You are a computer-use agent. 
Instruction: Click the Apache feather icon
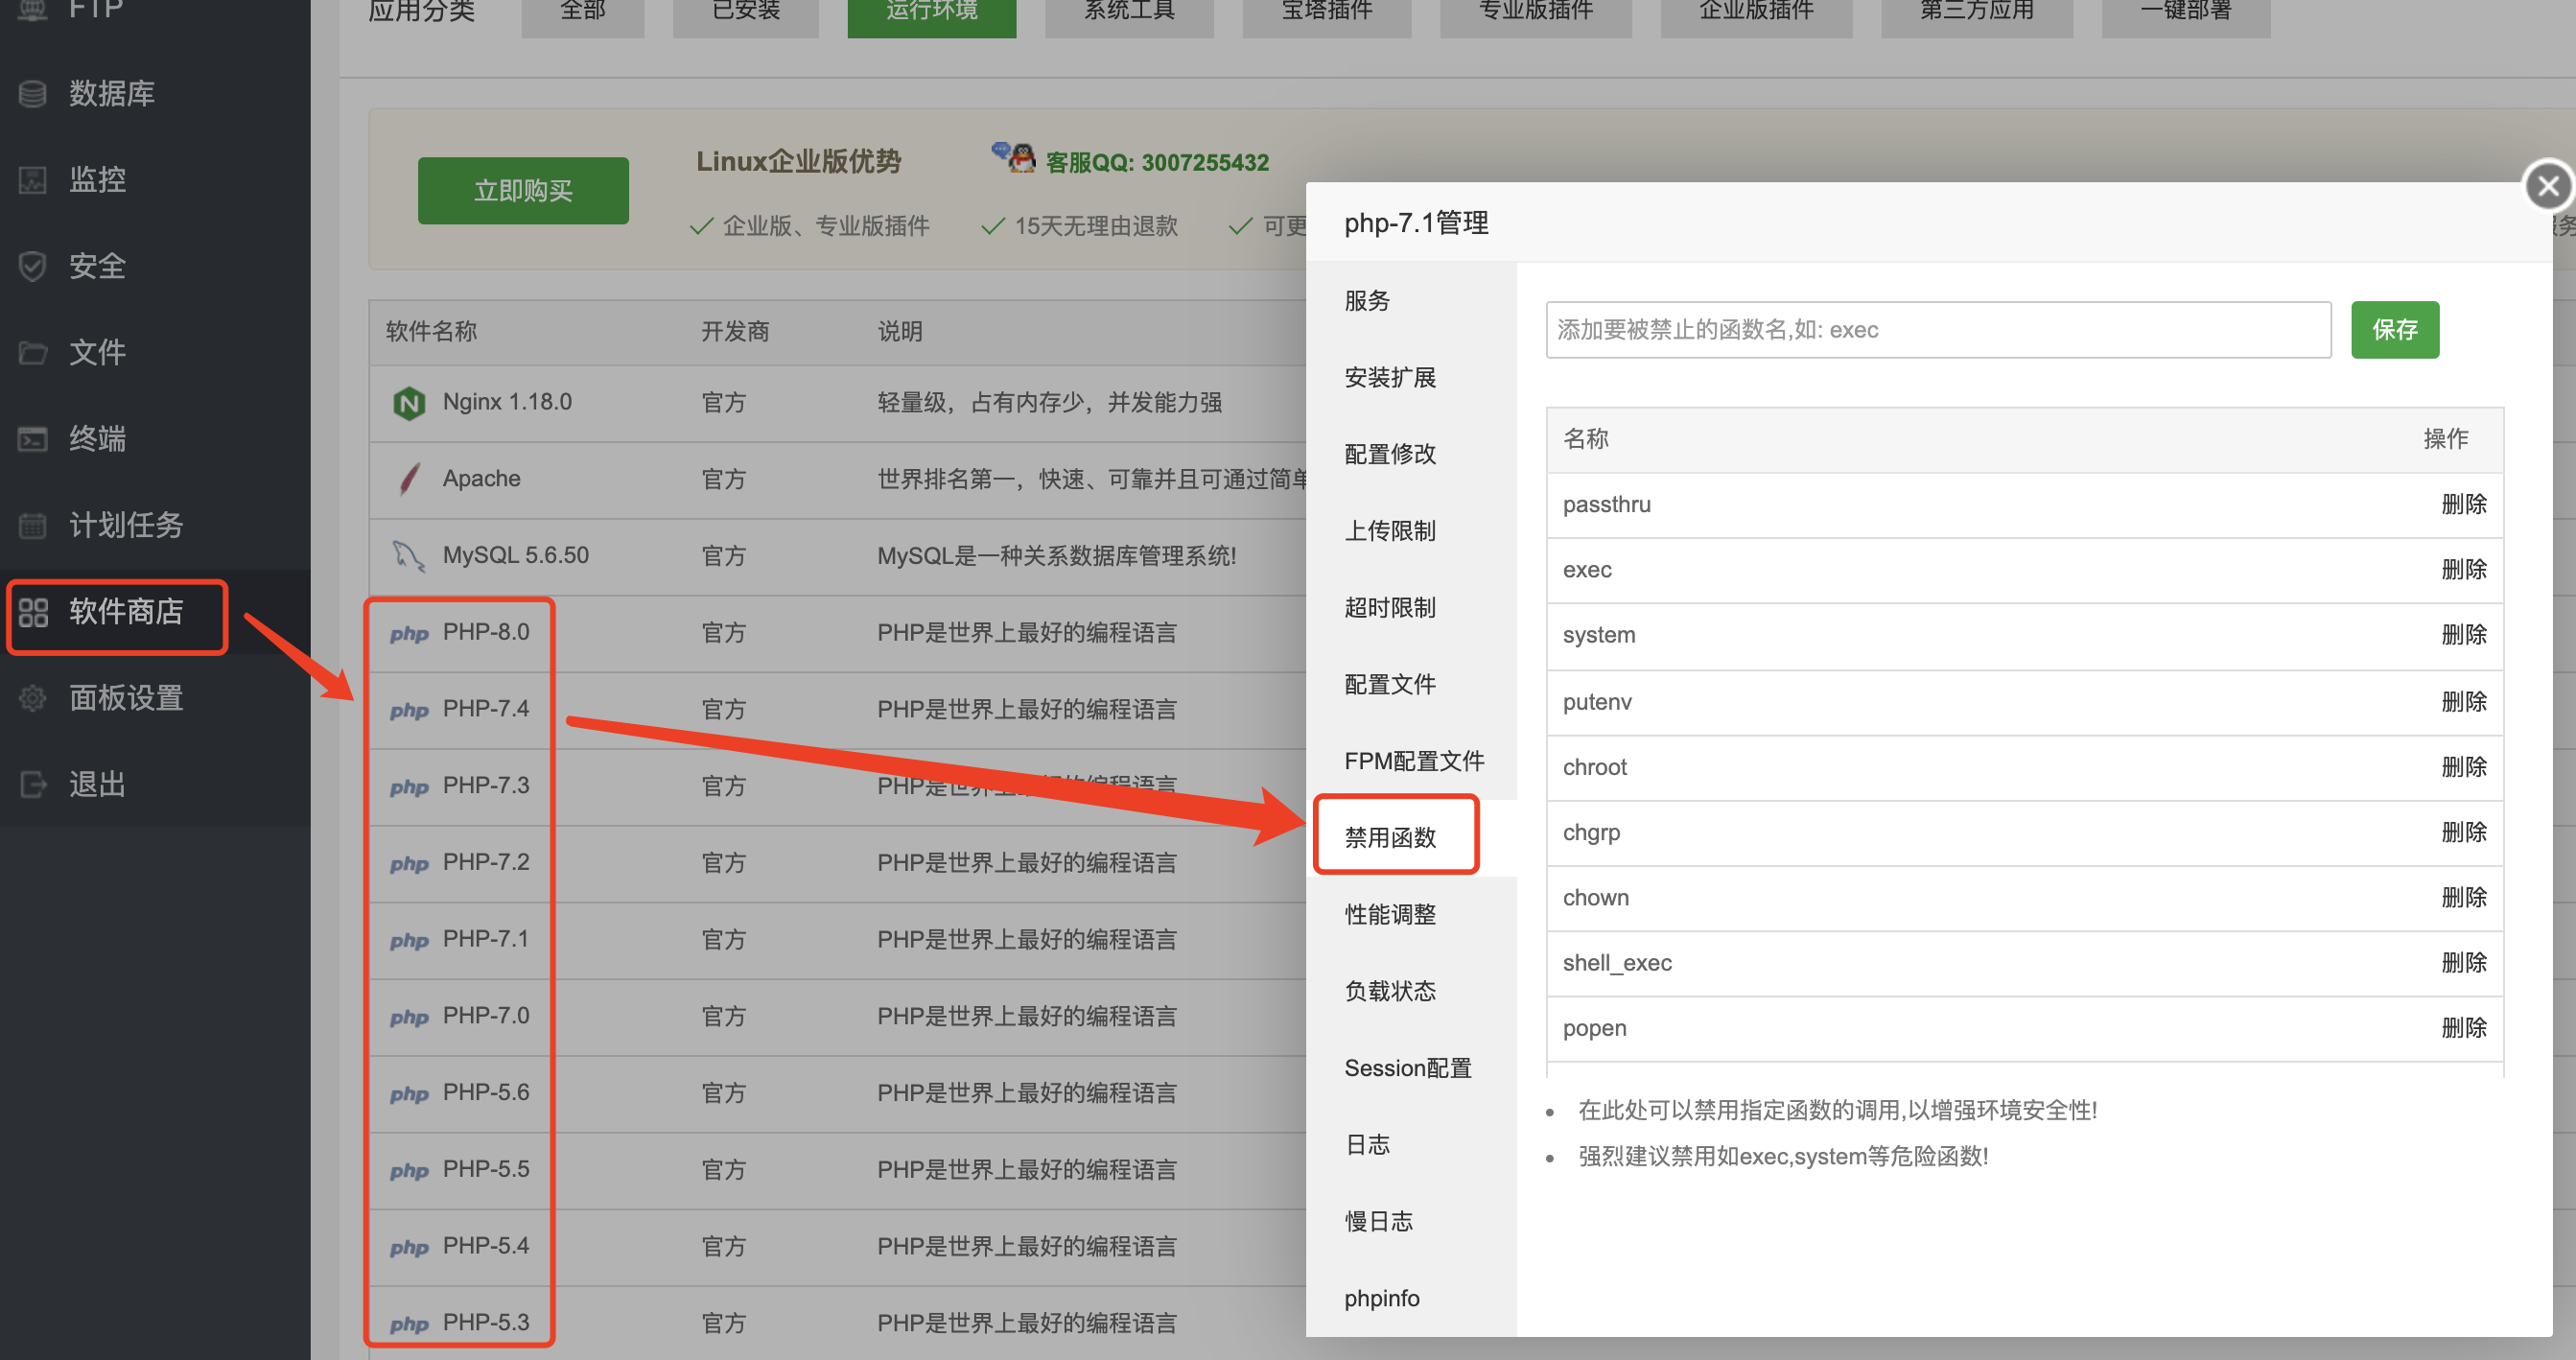[x=409, y=479]
